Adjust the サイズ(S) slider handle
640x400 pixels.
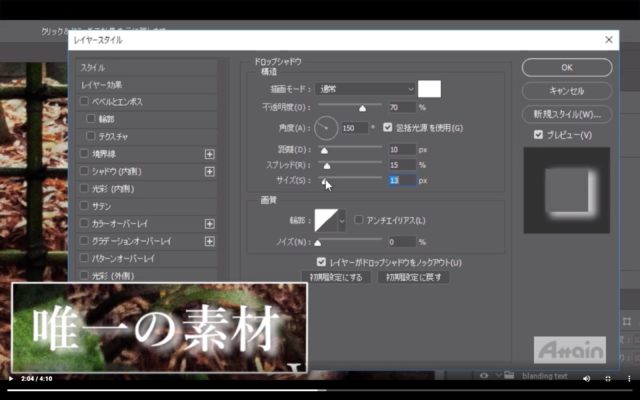point(324,181)
